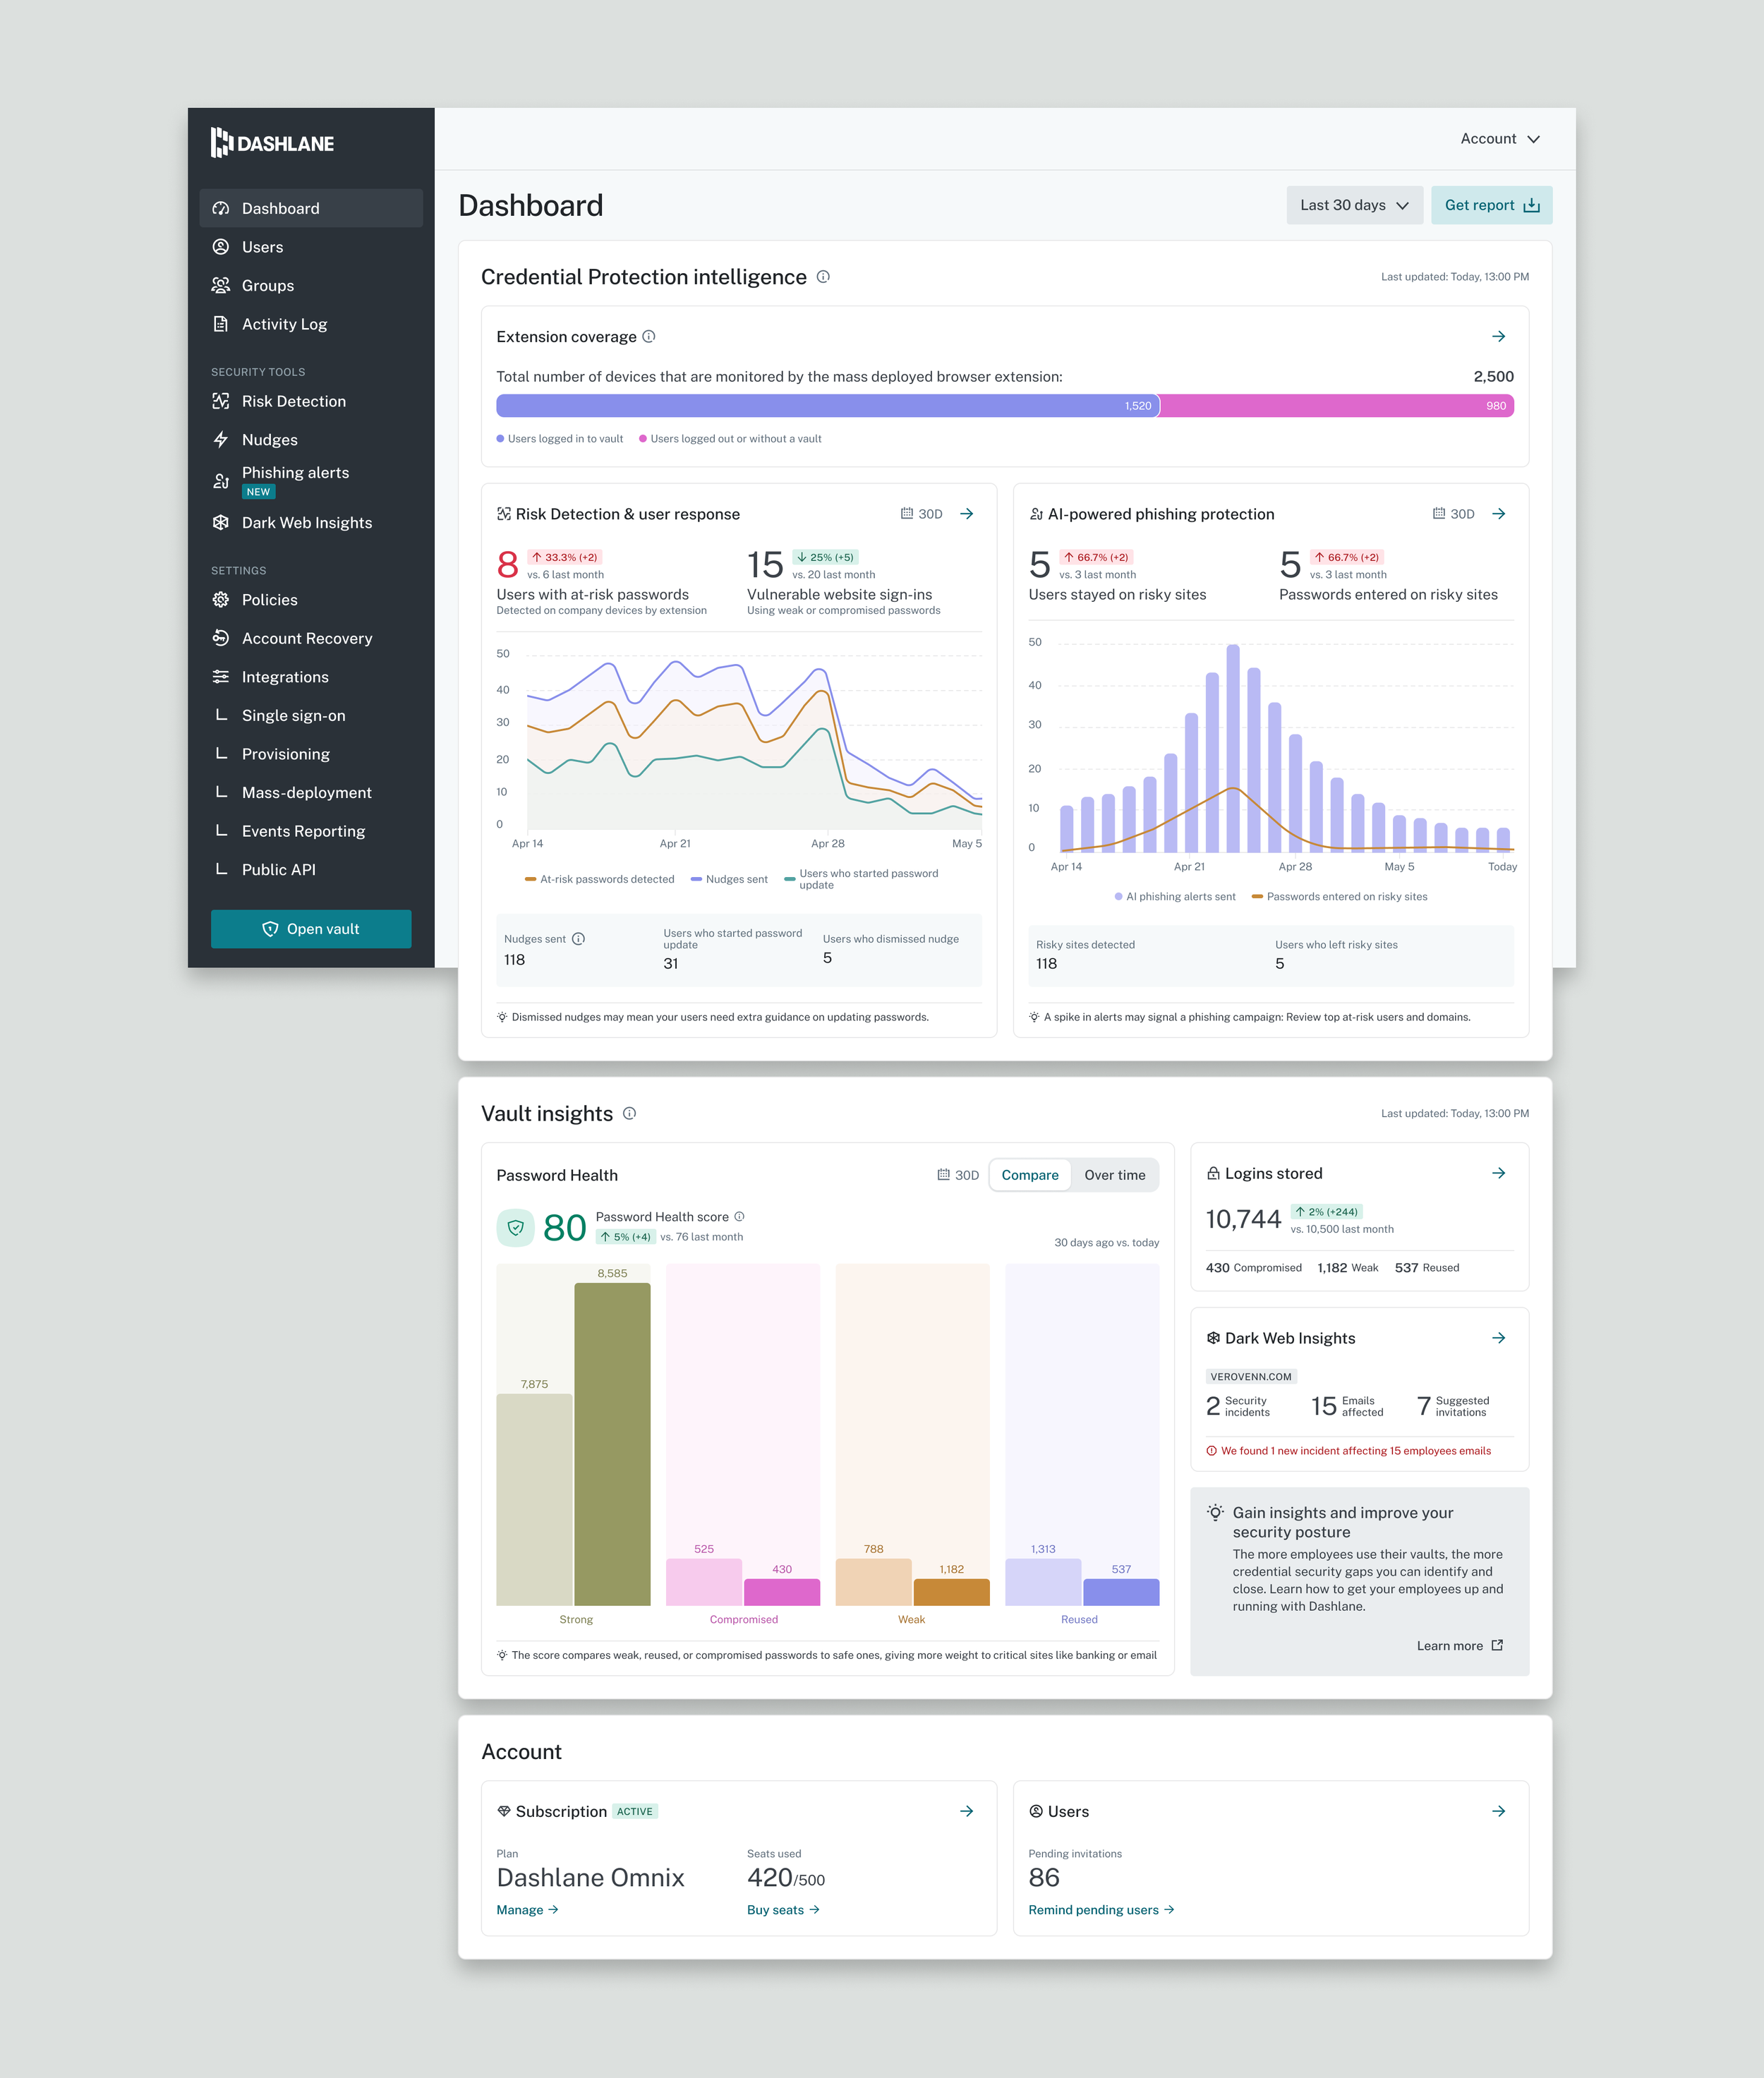Expand the Account dropdown
This screenshot has width=1764, height=2078.
pos(1499,139)
